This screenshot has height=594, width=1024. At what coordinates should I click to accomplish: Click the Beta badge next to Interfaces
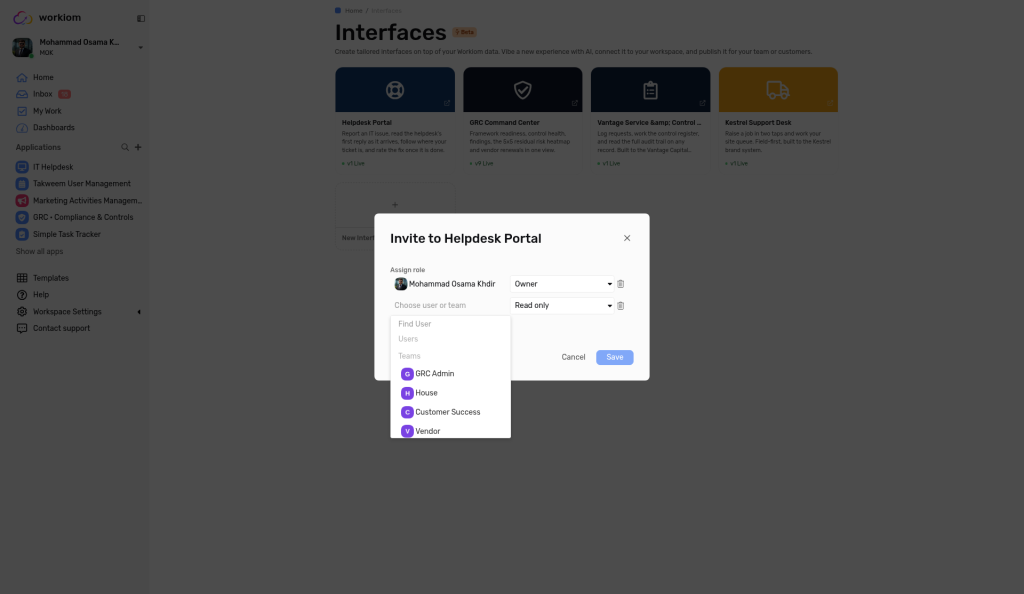[465, 32]
